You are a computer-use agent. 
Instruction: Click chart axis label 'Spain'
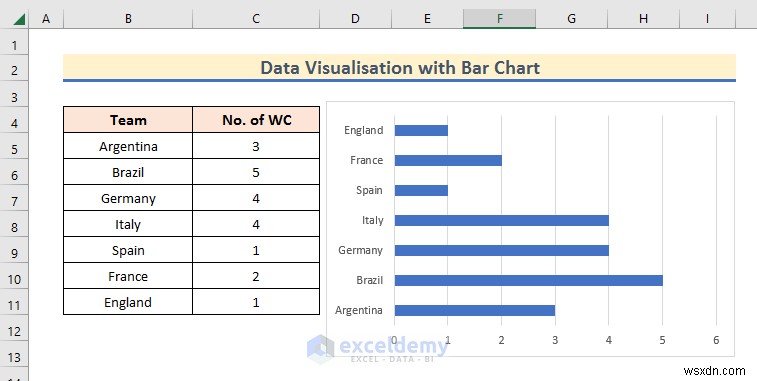(369, 190)
